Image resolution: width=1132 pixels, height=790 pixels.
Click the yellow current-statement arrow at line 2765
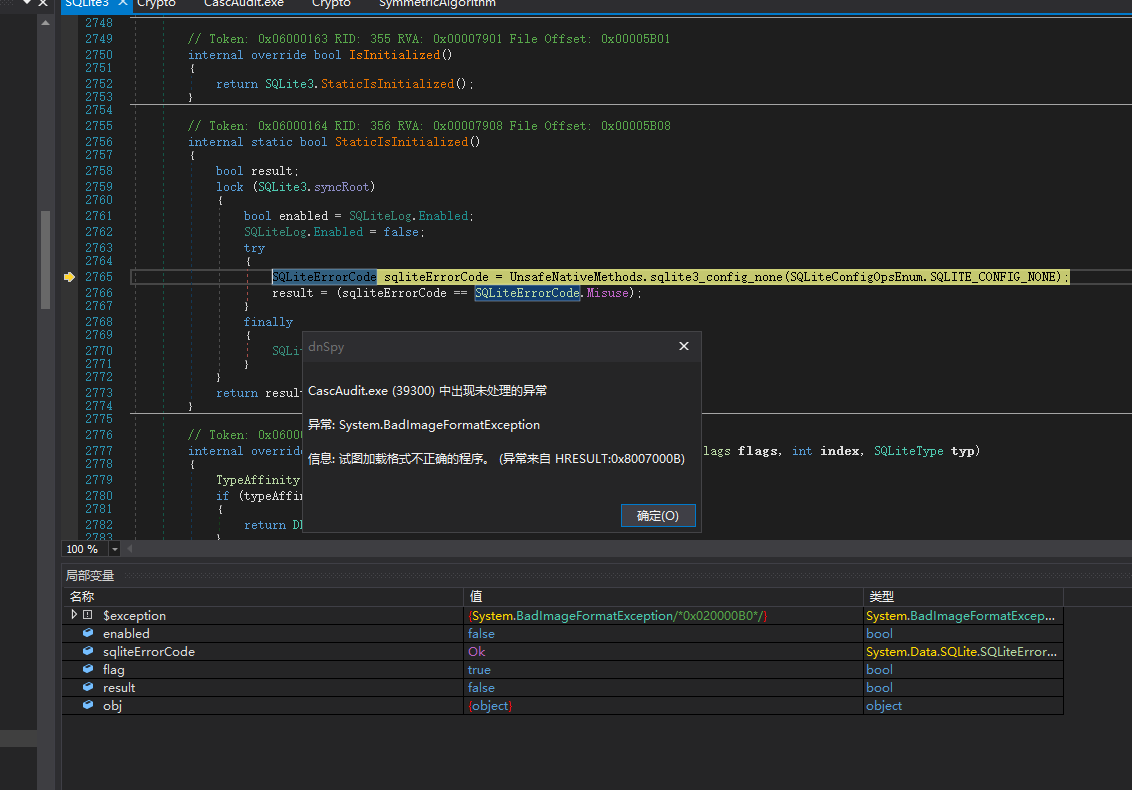(x=69, y=277)
